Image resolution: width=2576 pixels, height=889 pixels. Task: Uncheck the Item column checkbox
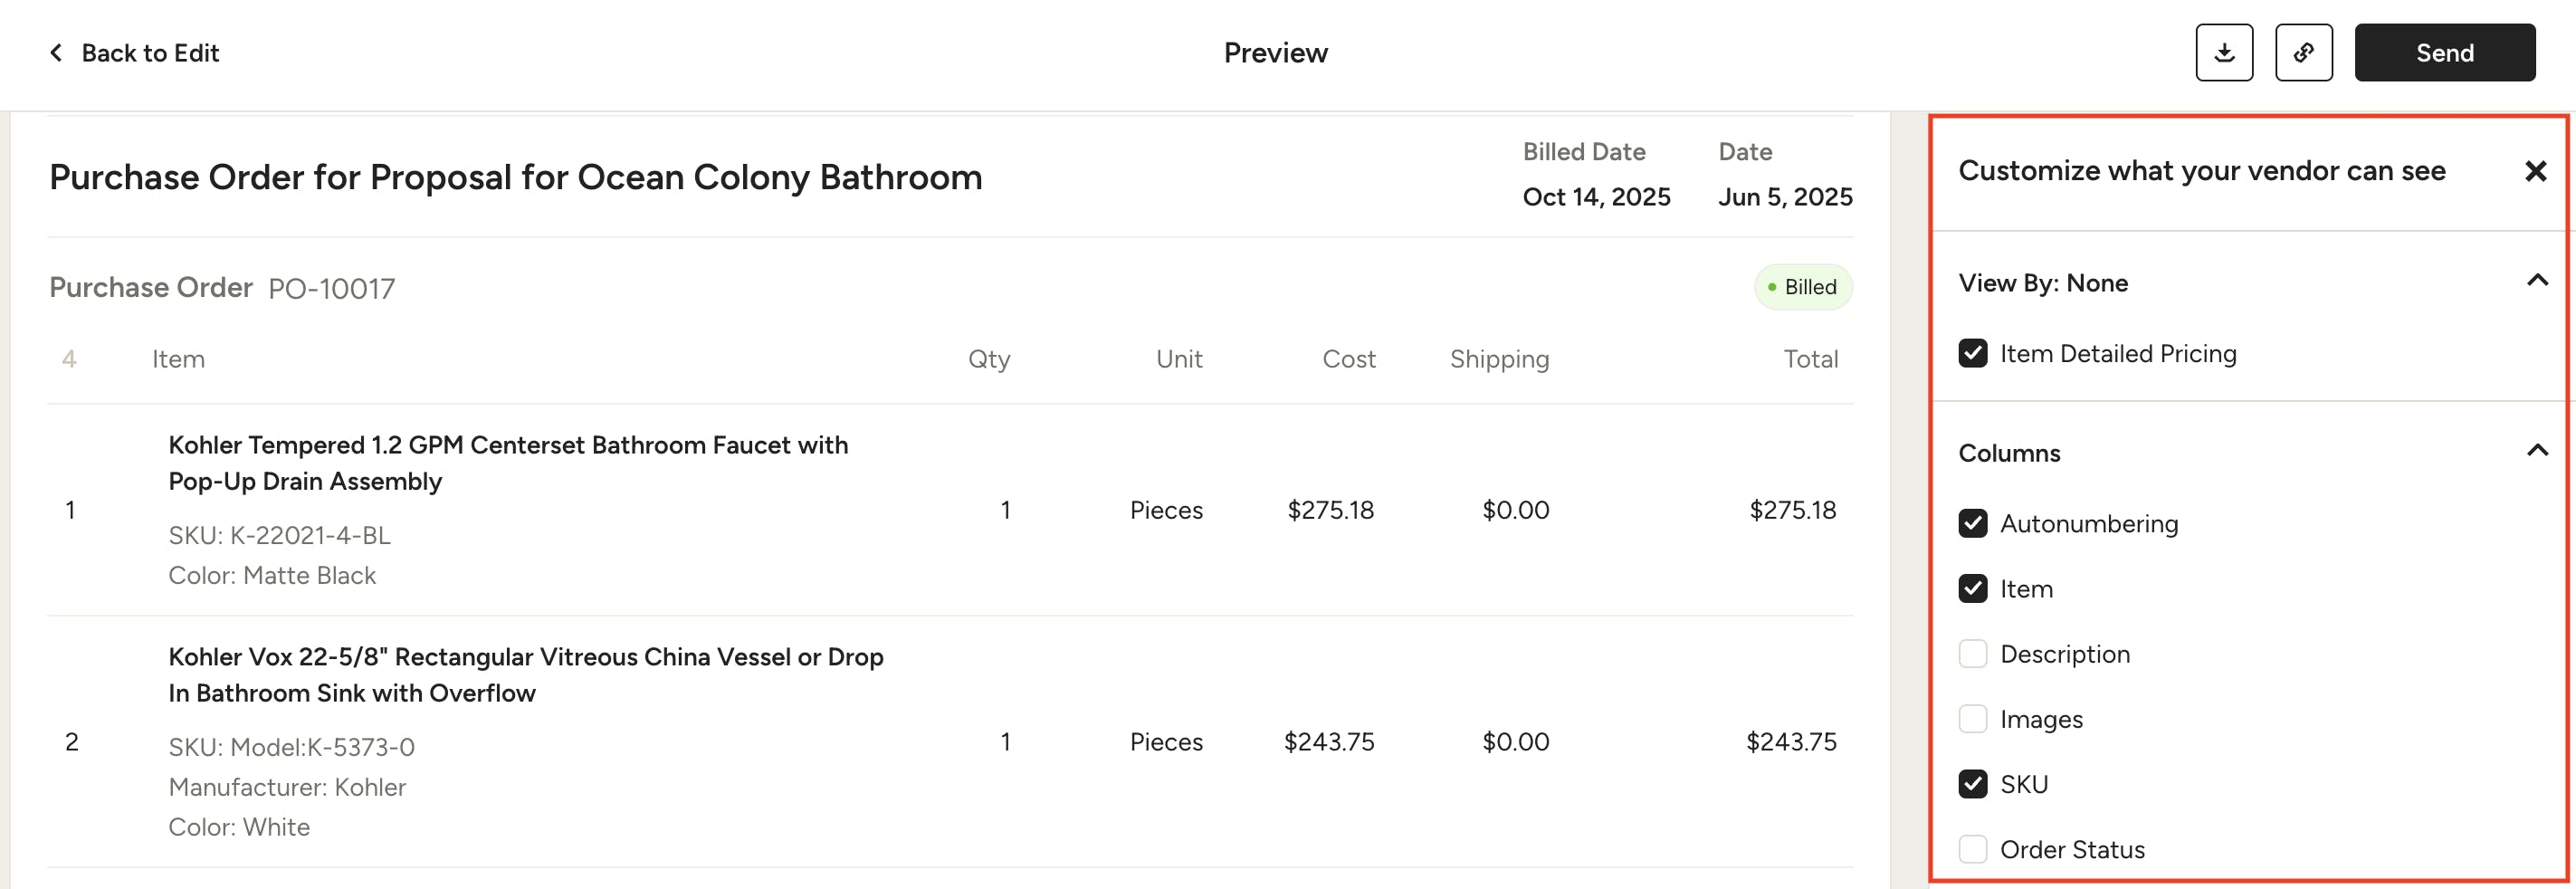pos(1972,588)
